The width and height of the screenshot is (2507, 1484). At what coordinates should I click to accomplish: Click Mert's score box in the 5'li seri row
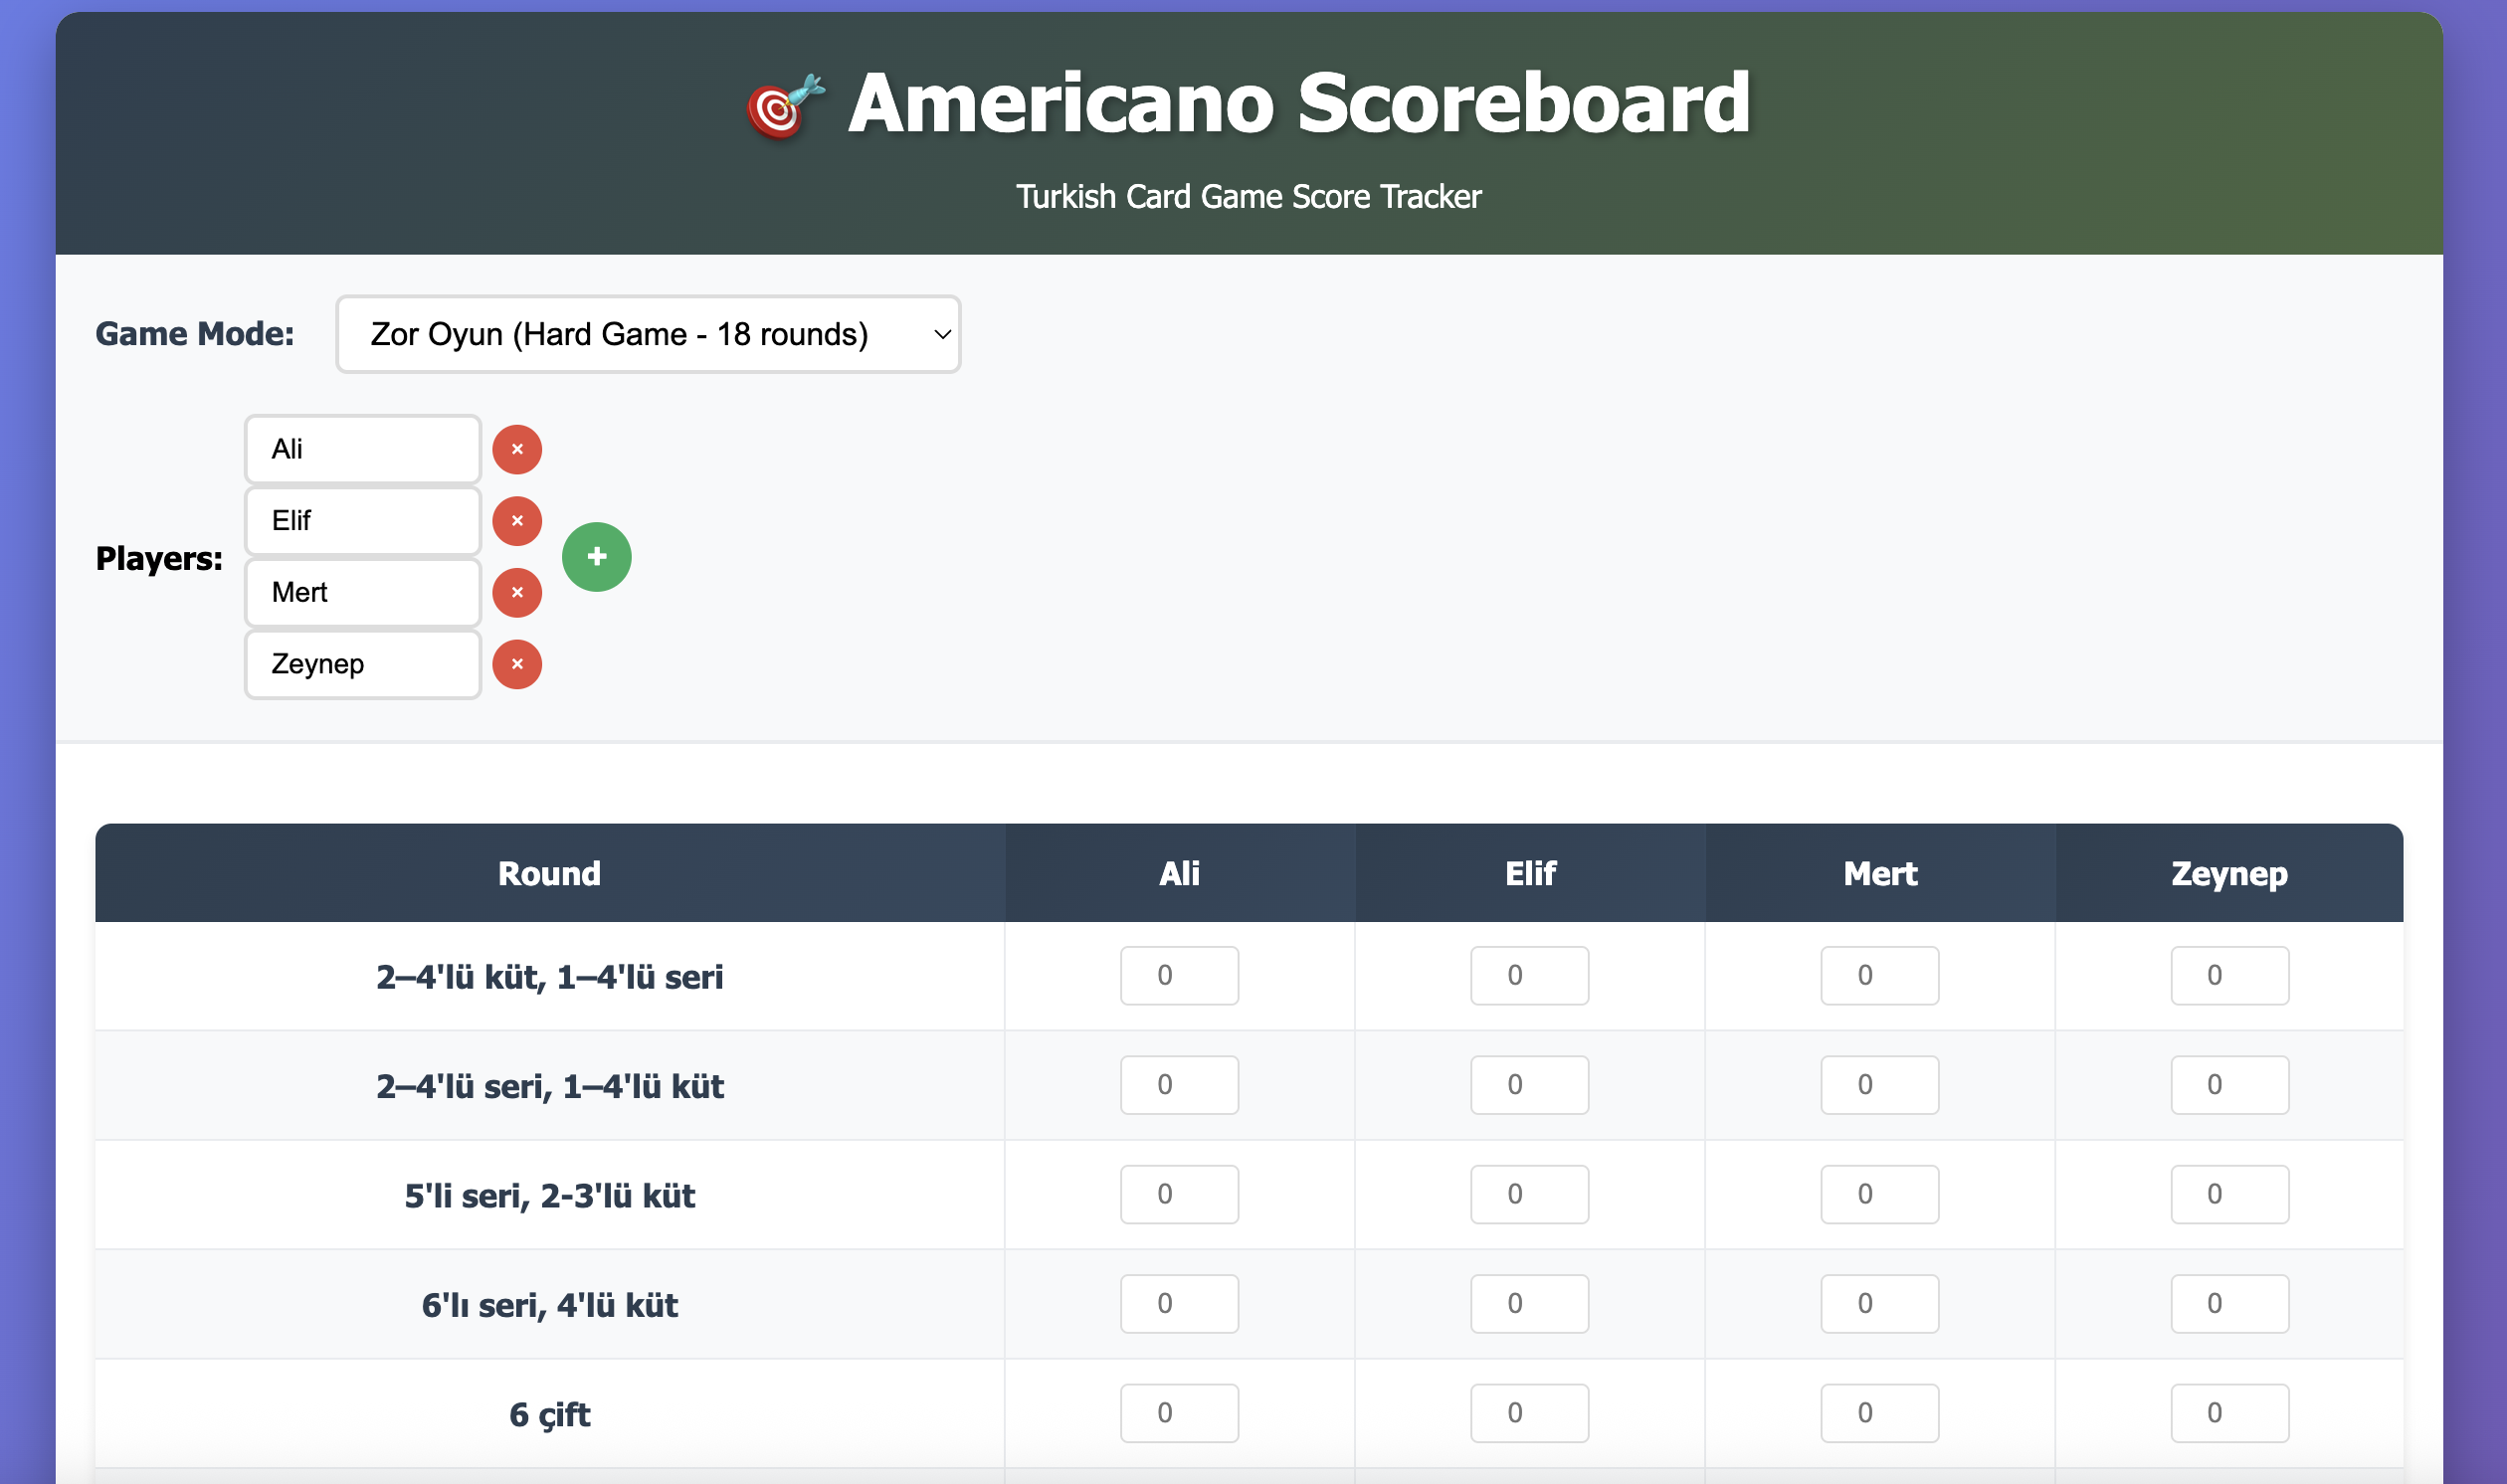[1879, 1193]
